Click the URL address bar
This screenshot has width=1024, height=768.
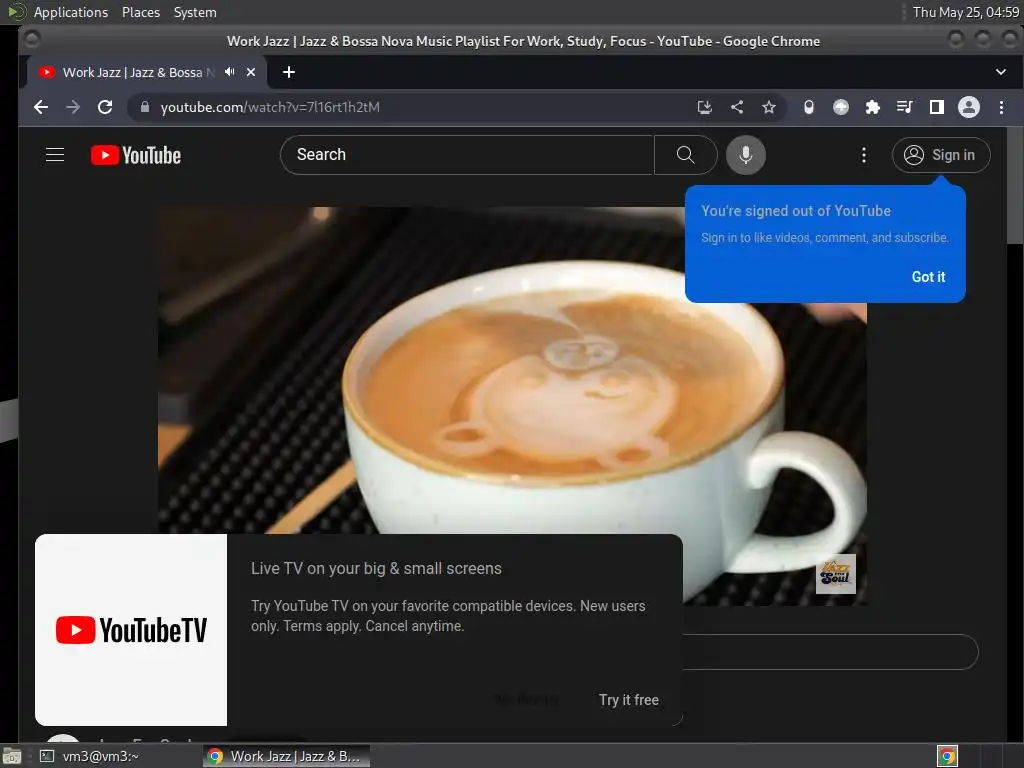[418, 107]
